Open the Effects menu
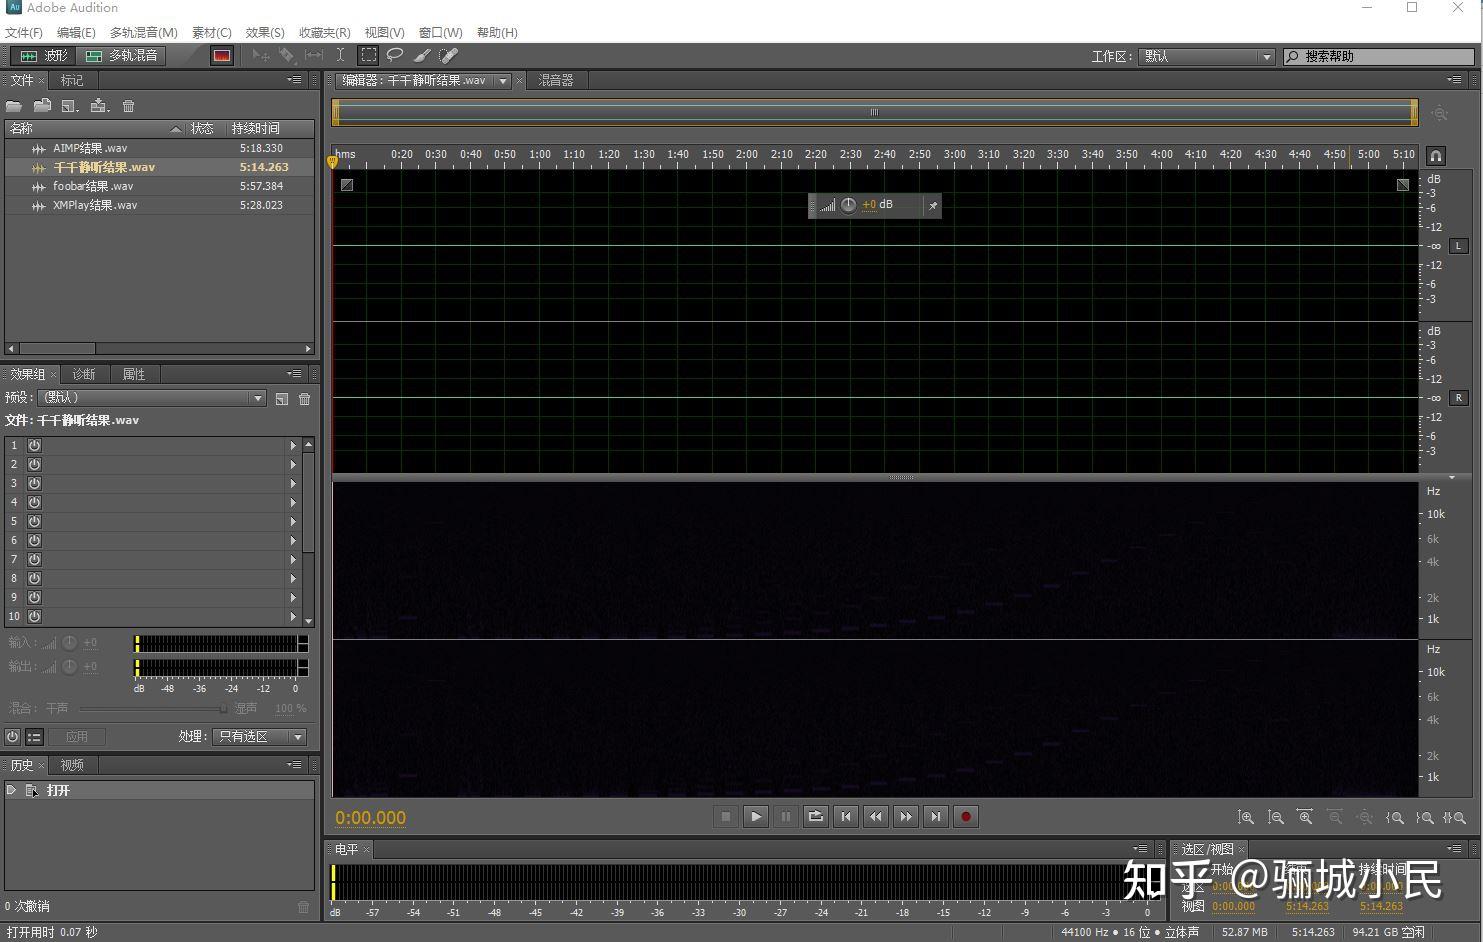The image size is (1483, 942). point(265,33)
